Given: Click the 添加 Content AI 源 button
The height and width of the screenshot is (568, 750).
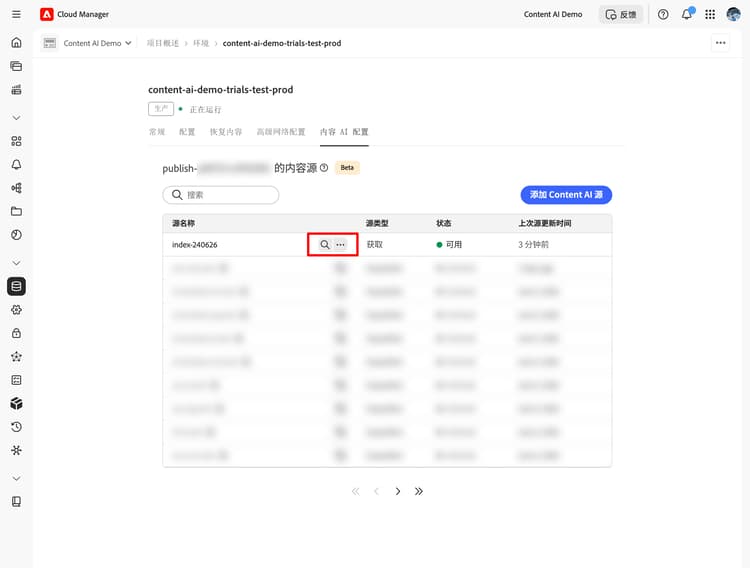Looking at the screenshot, I should click(566, 195).
